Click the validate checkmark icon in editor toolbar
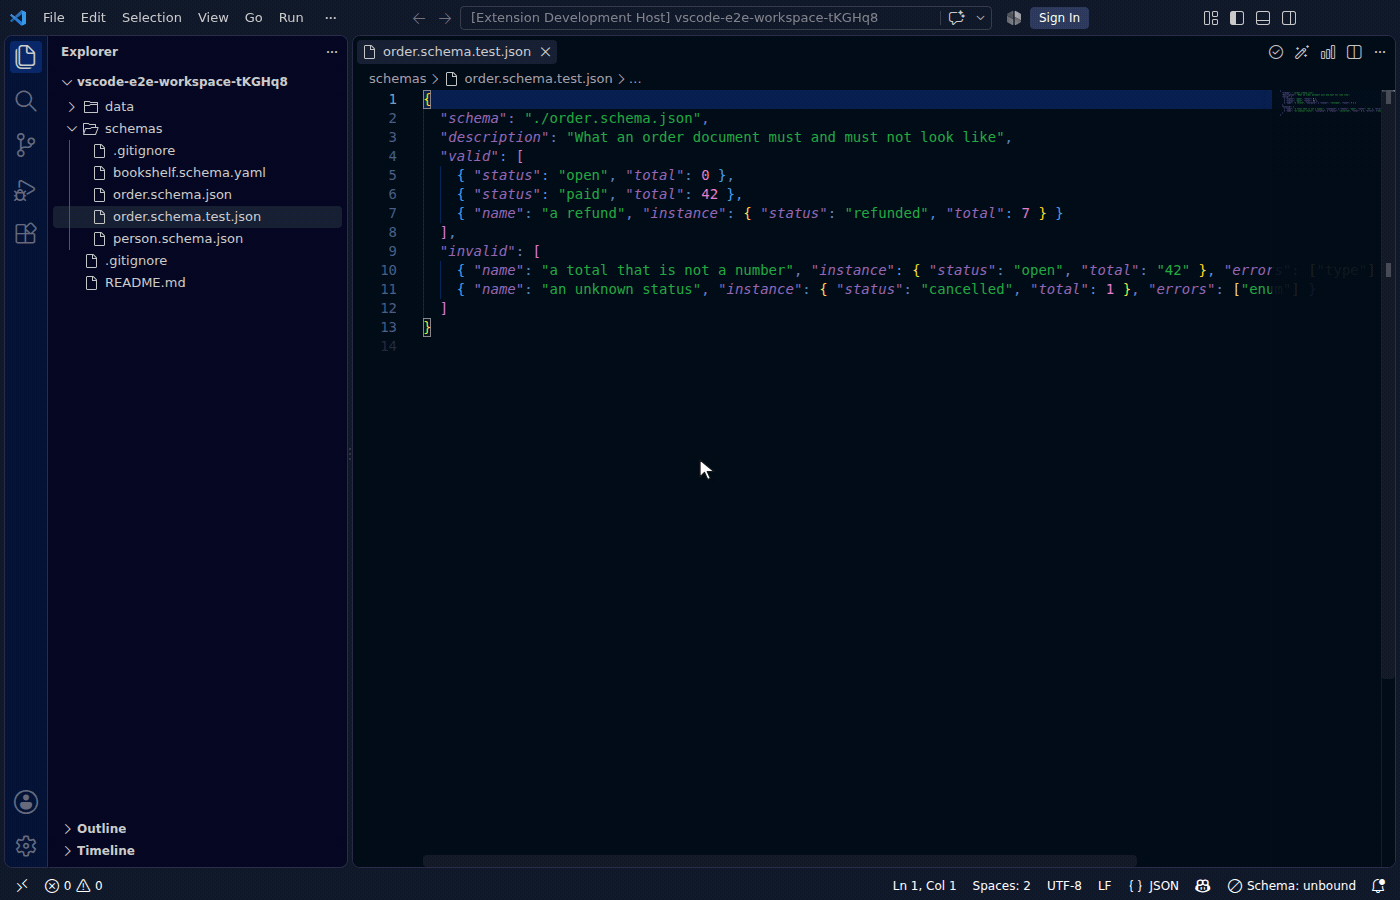 [x=1276, y=52]
